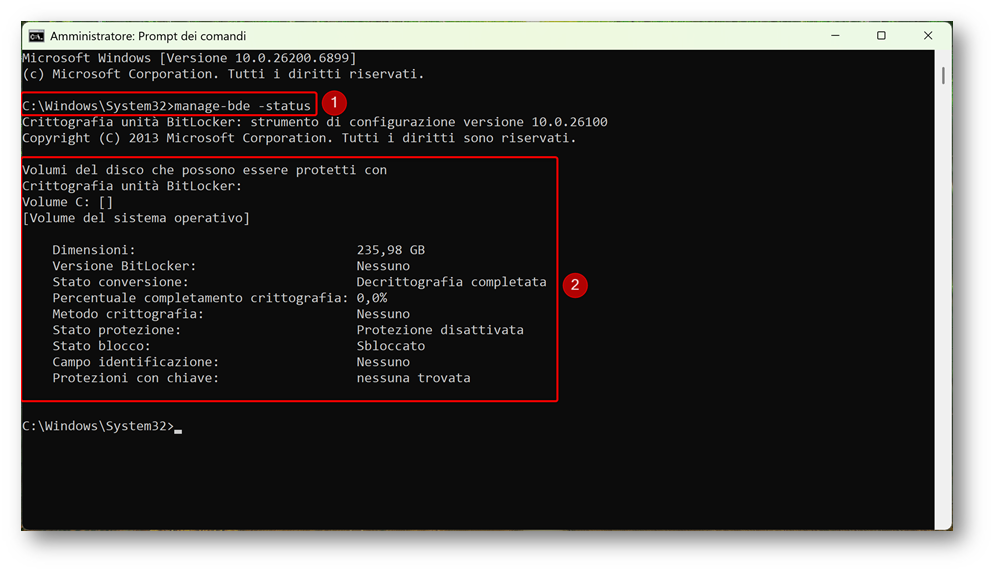Click the 'Volume C: []' line
This screenshot has width=995, height=573.
(67, 202)
